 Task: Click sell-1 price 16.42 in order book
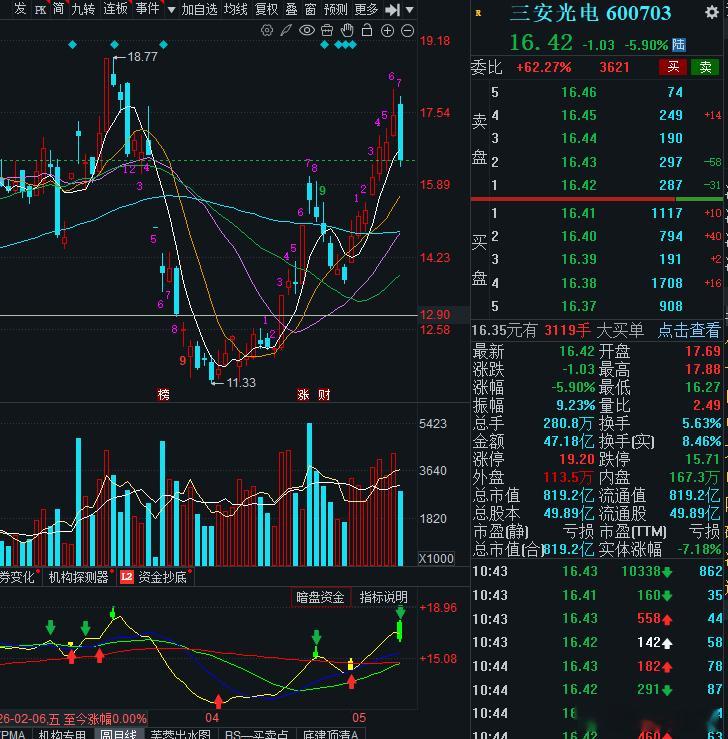click(x=579, y=185)
